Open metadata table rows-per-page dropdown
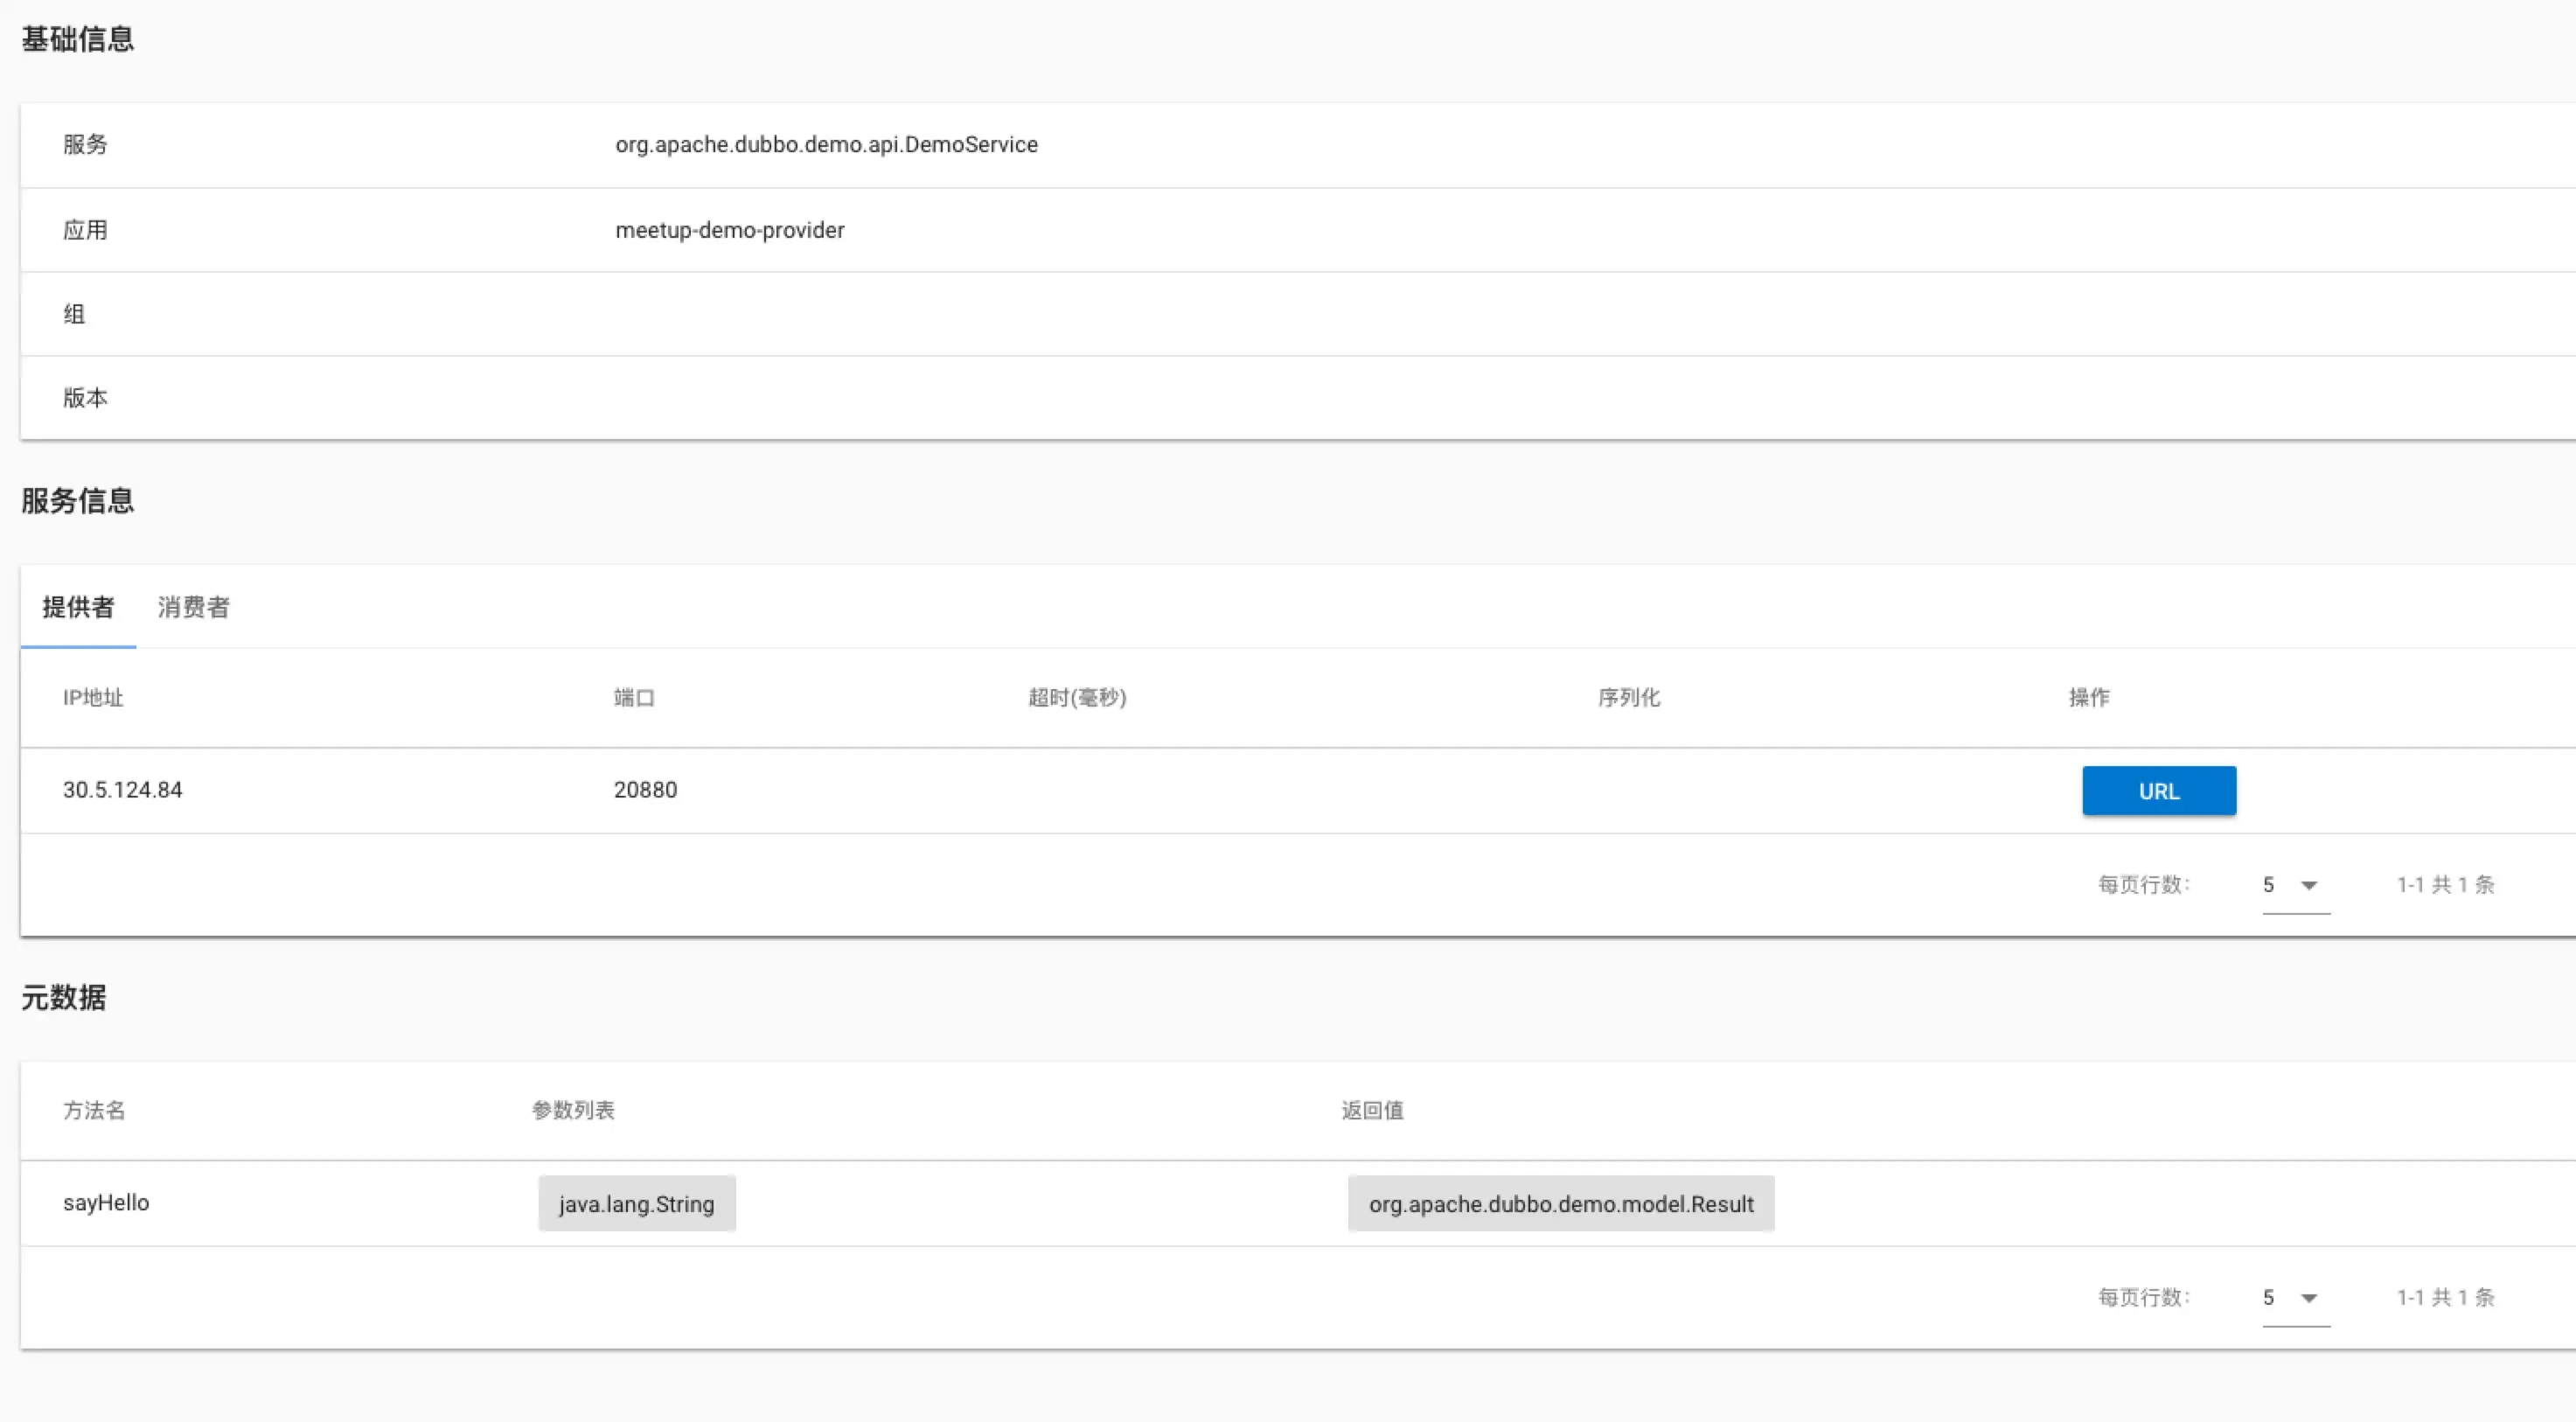 [2294, 1298]
